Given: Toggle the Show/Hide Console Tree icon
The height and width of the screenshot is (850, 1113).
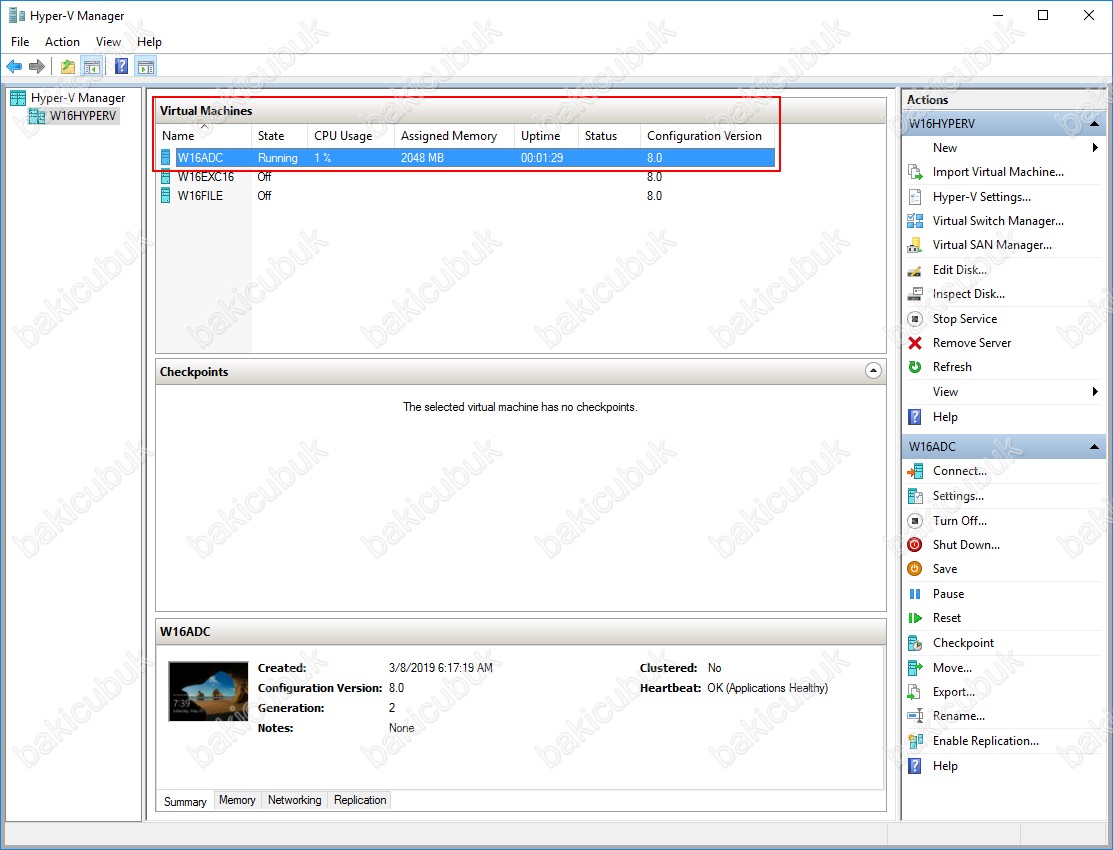Looking at the screenshot, I should pos(91,67).
